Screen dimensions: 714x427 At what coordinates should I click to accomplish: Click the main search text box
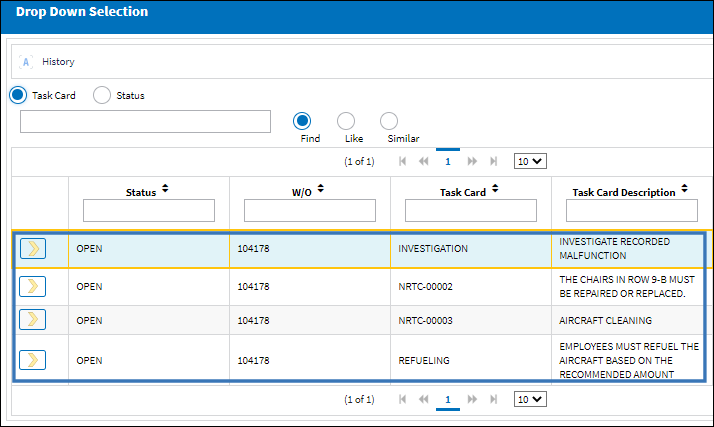145,122
